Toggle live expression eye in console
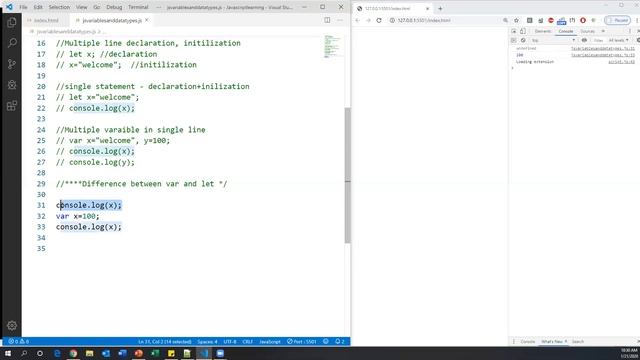This screenshot has width=640, height=360. (584, 40)
